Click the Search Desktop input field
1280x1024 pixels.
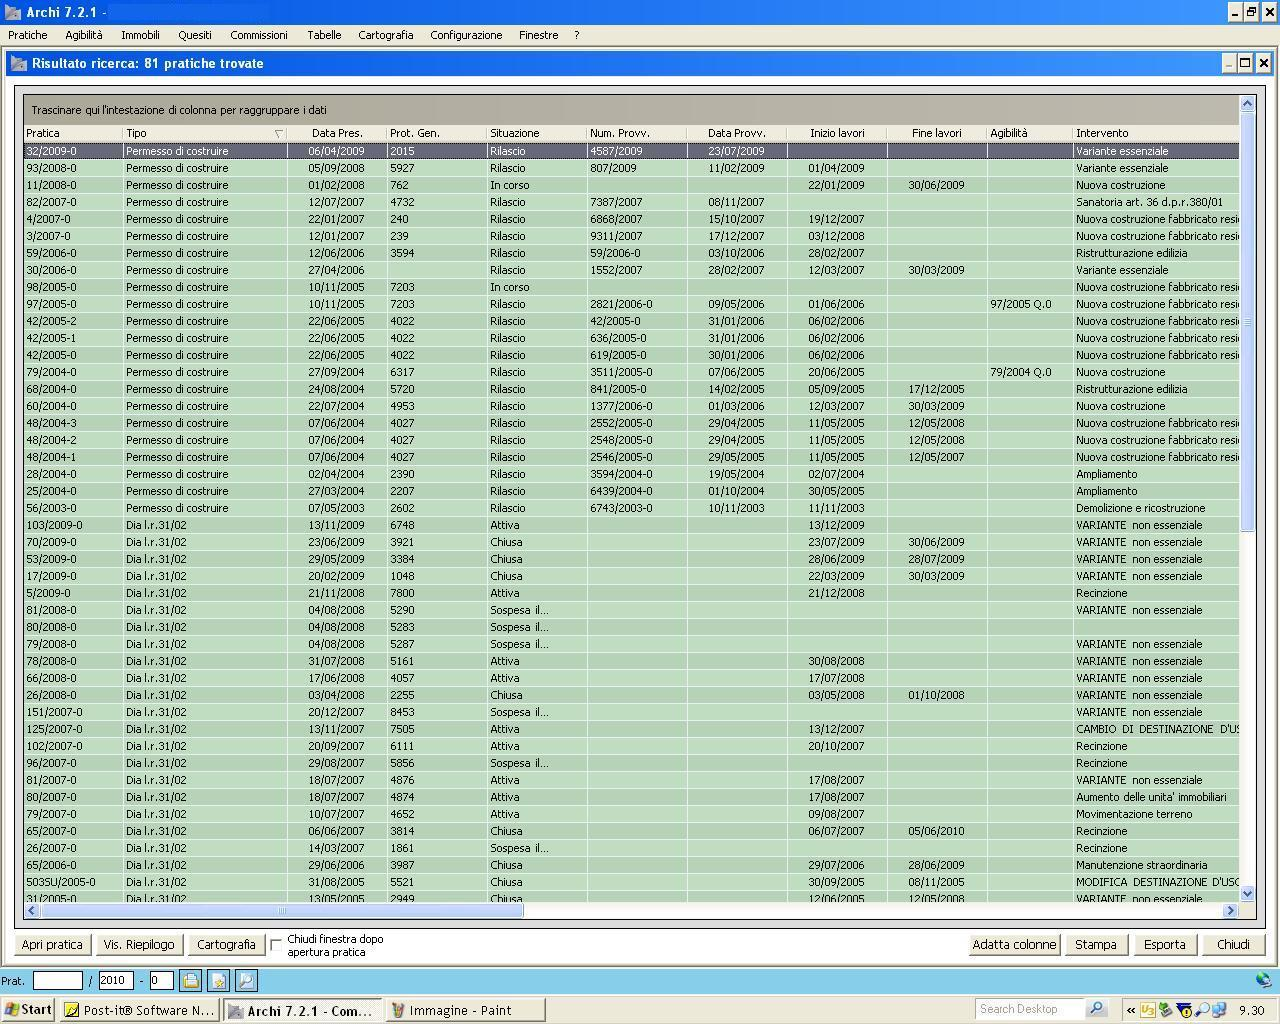1030,1009
